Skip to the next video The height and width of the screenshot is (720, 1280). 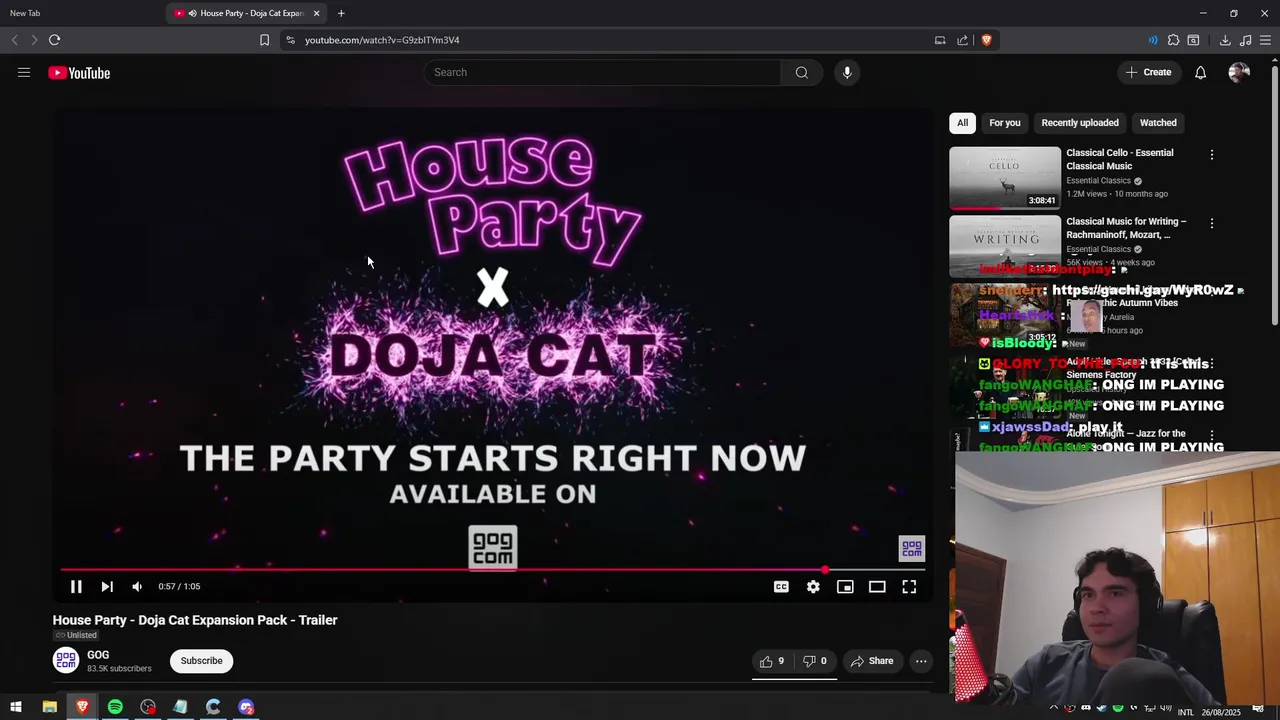click(x=107, y=587)
